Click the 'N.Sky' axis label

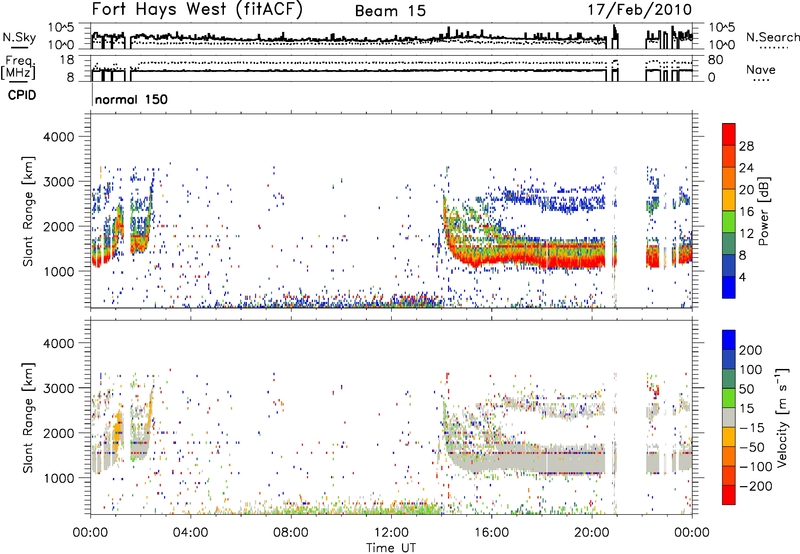(x=19, y=37)
